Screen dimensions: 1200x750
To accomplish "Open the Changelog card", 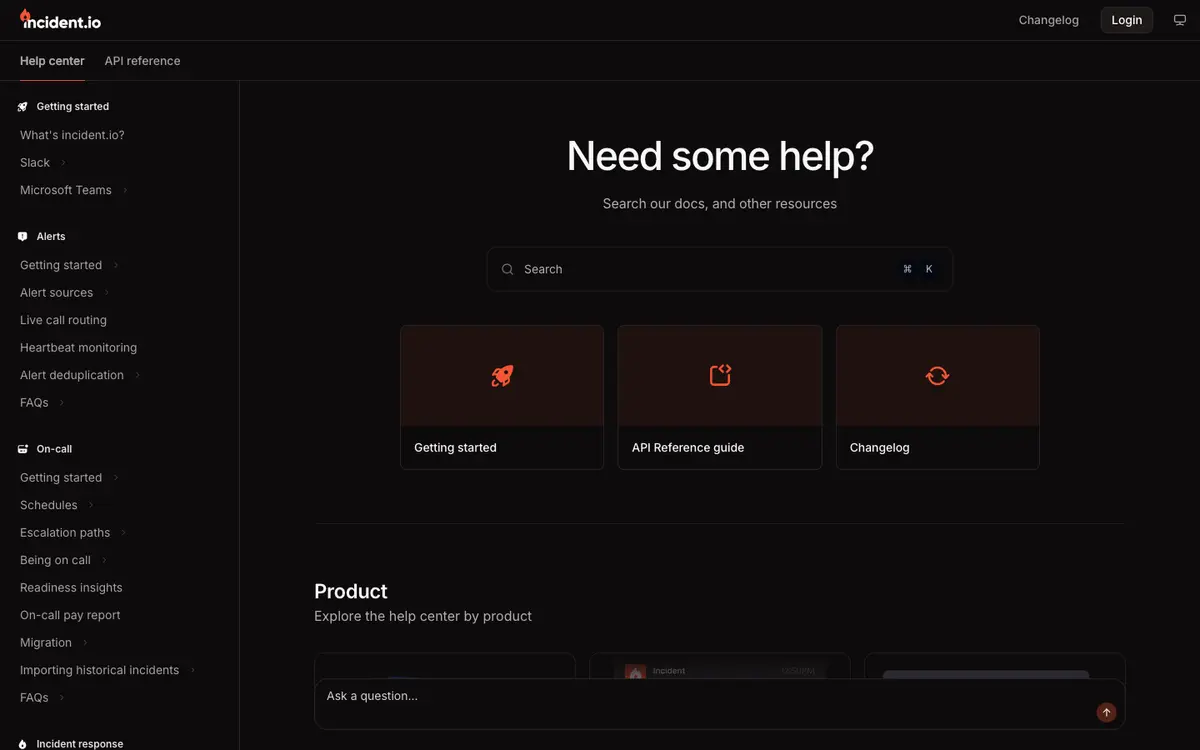I will pyautogui.click(x=938, y=397).
